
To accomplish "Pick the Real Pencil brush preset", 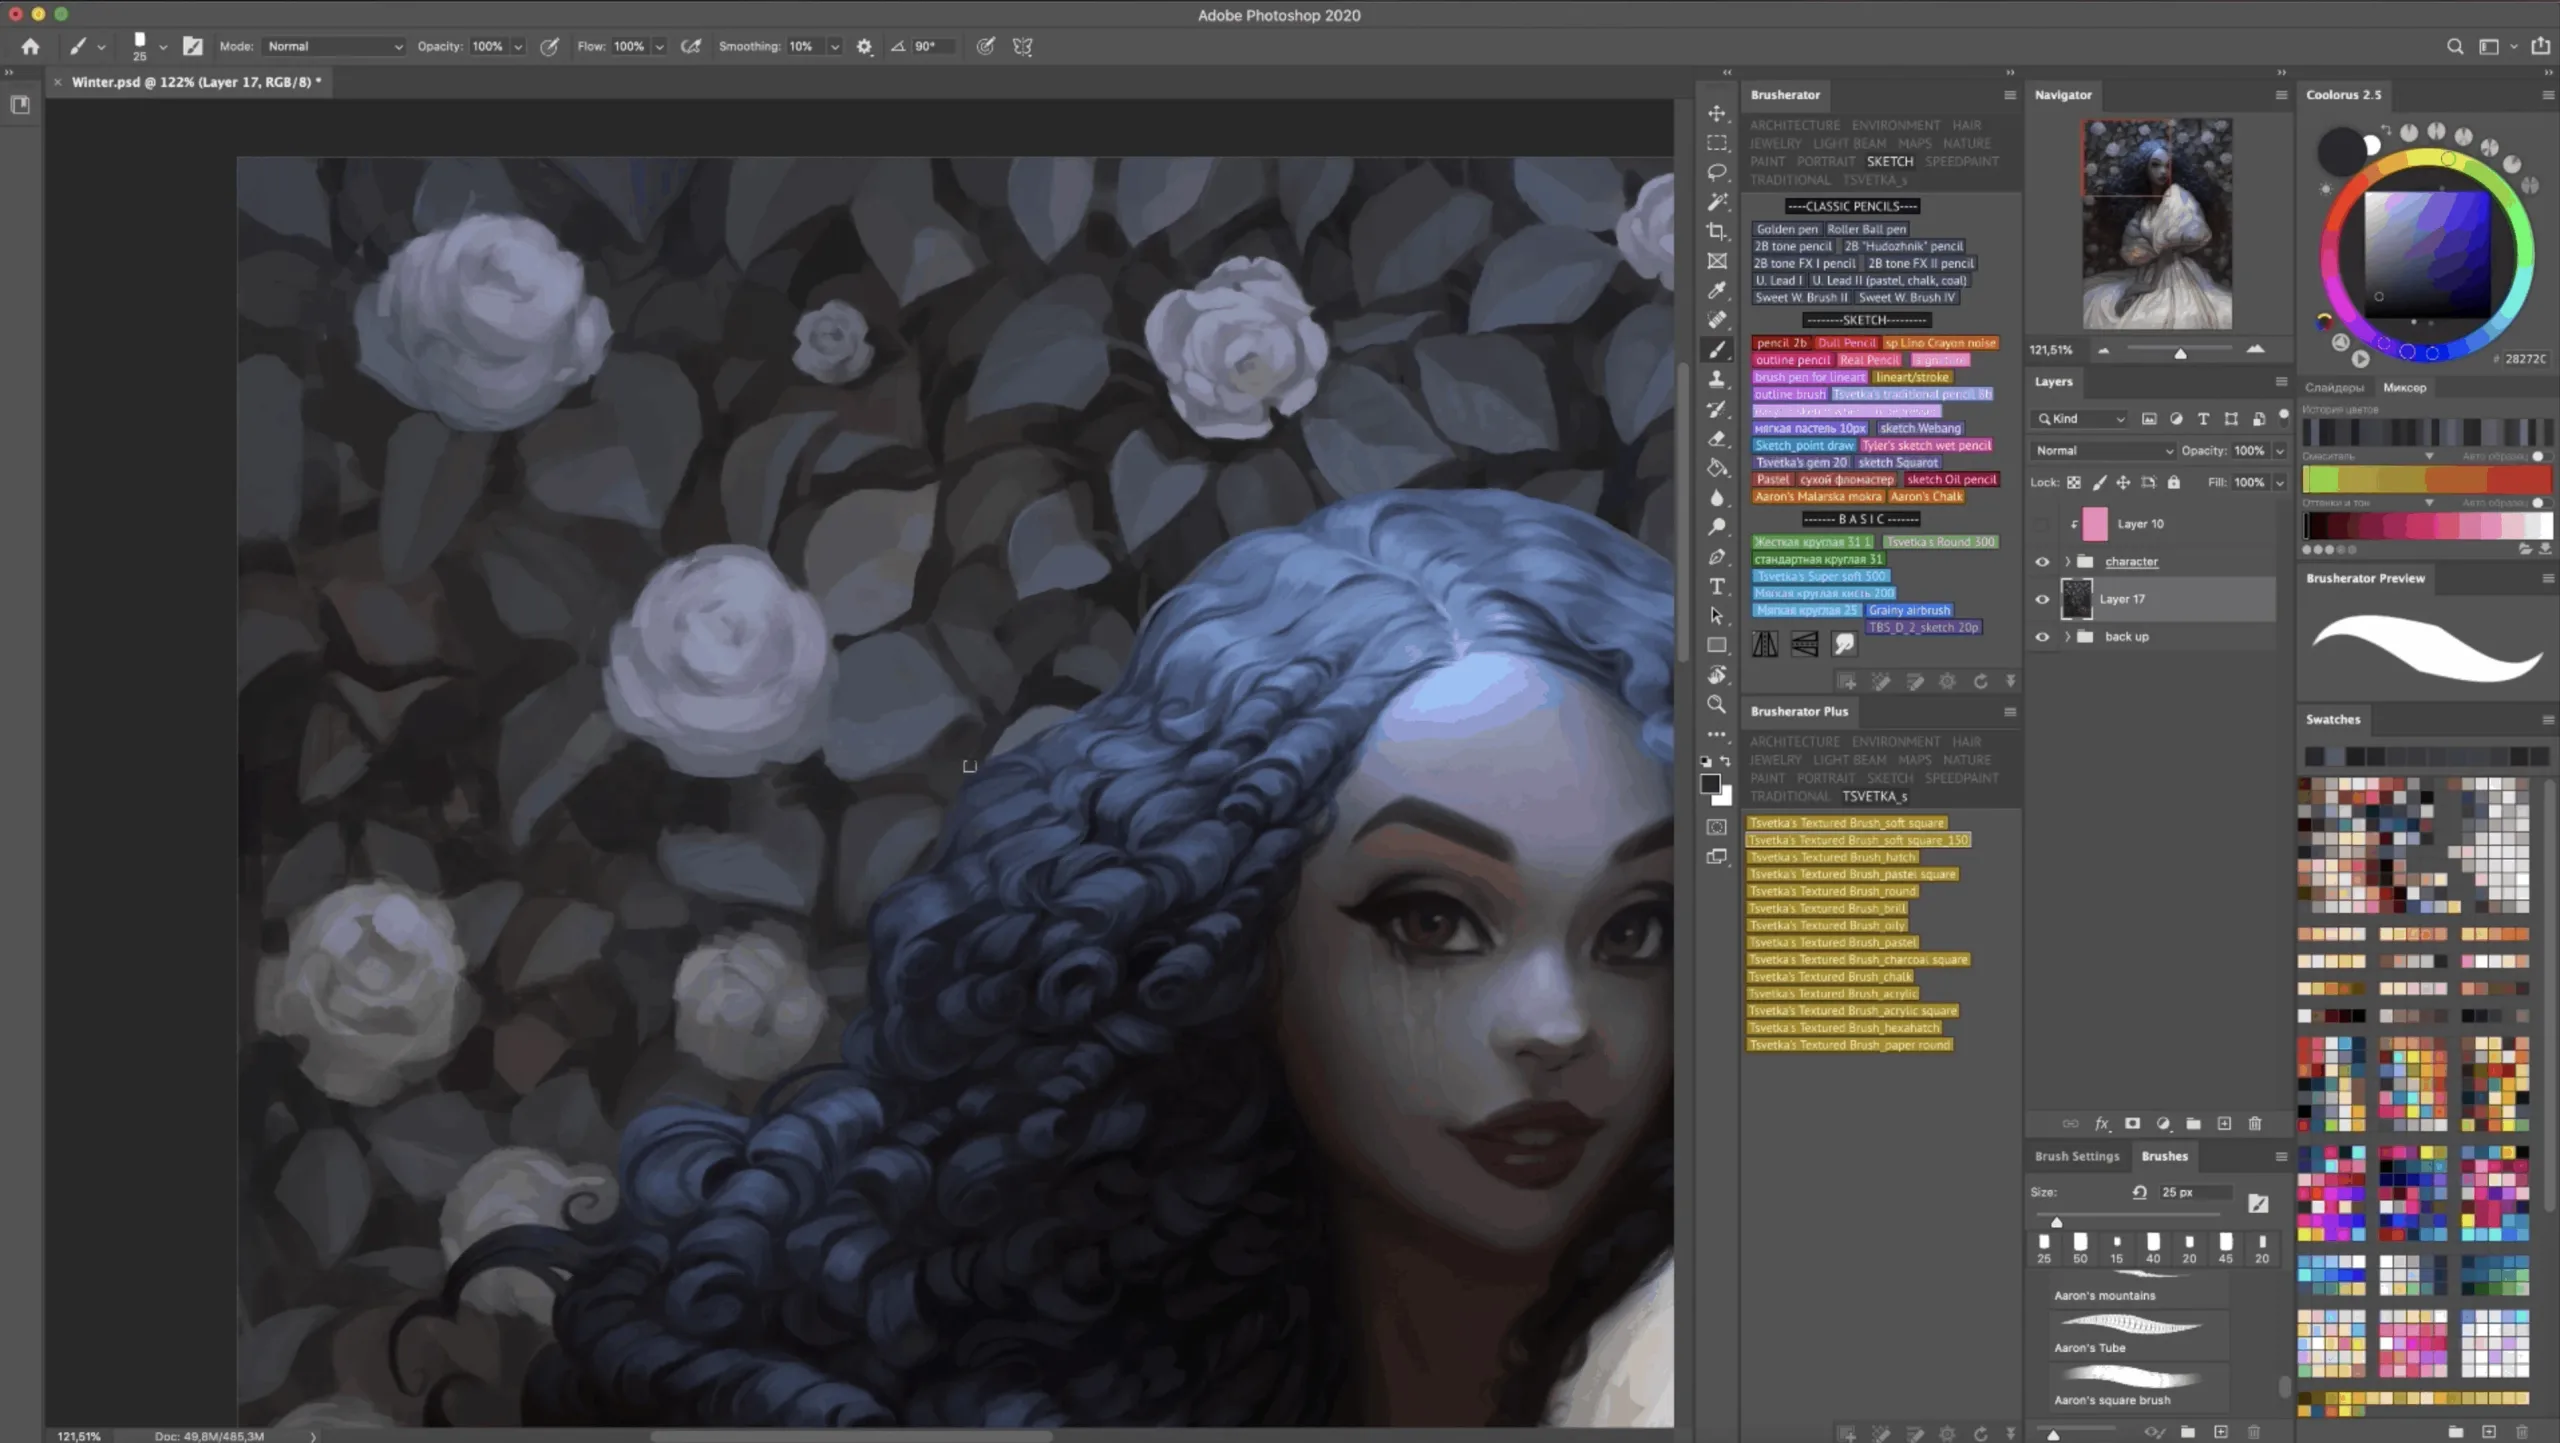I will (1868, 360).
